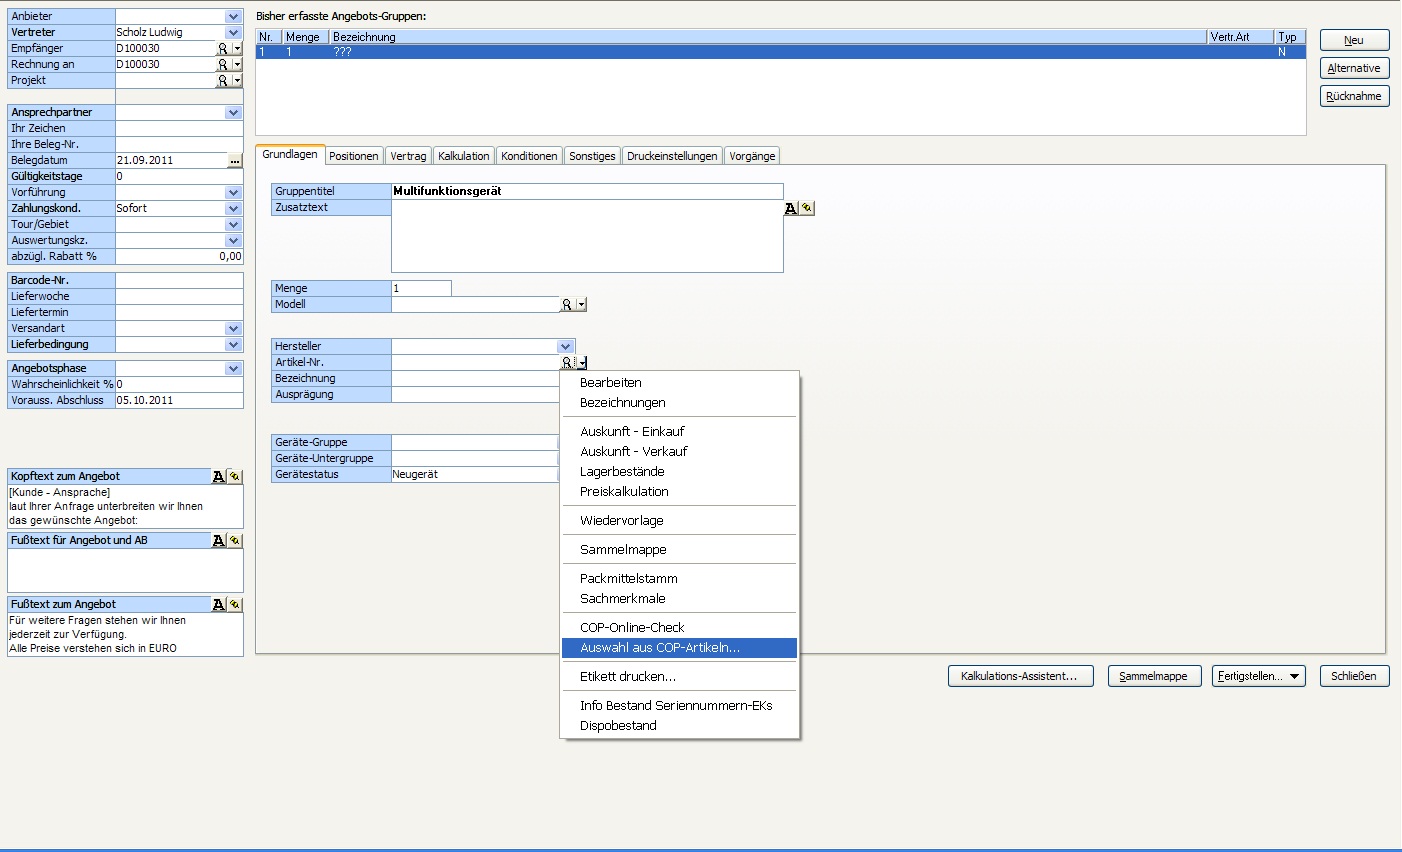This screenshot has height=852, width=1402.
Task: Select the Grundlagen tab
Action: pyautogui.click(x=290, y=154)
